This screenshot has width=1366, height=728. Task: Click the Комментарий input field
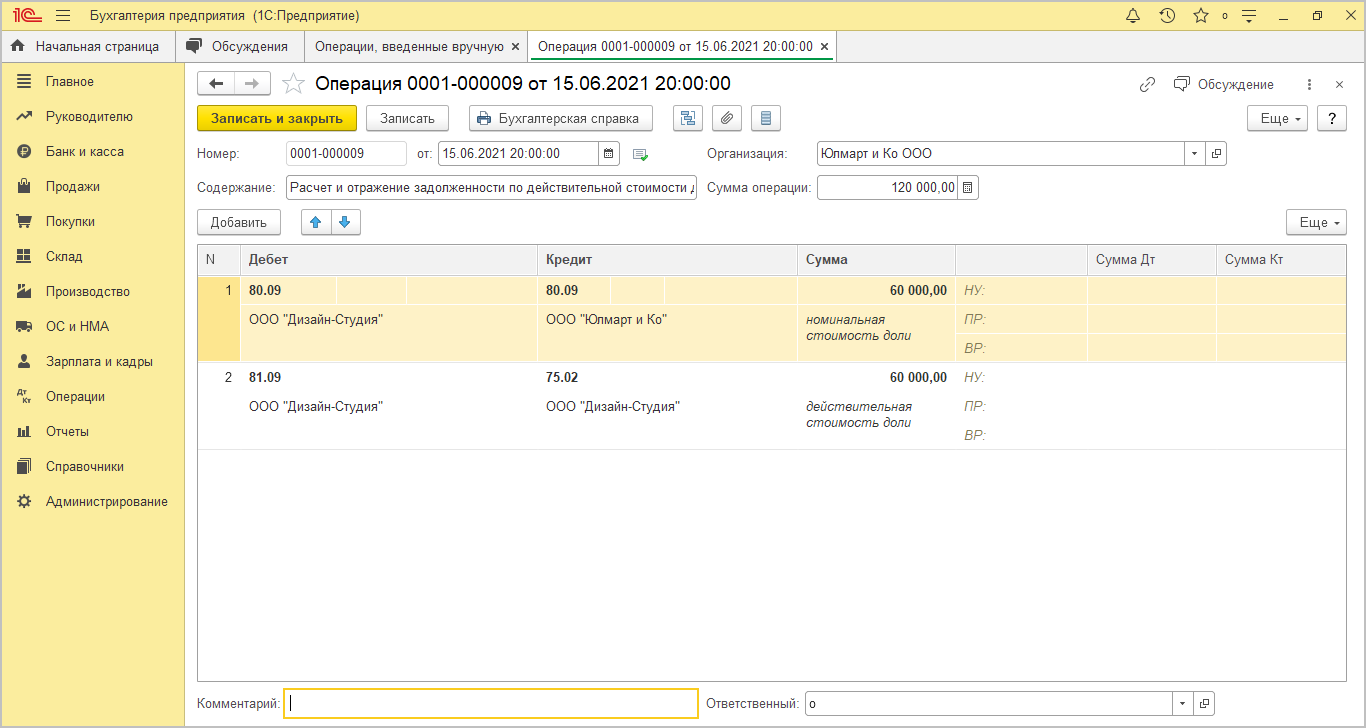coord(491,704)
